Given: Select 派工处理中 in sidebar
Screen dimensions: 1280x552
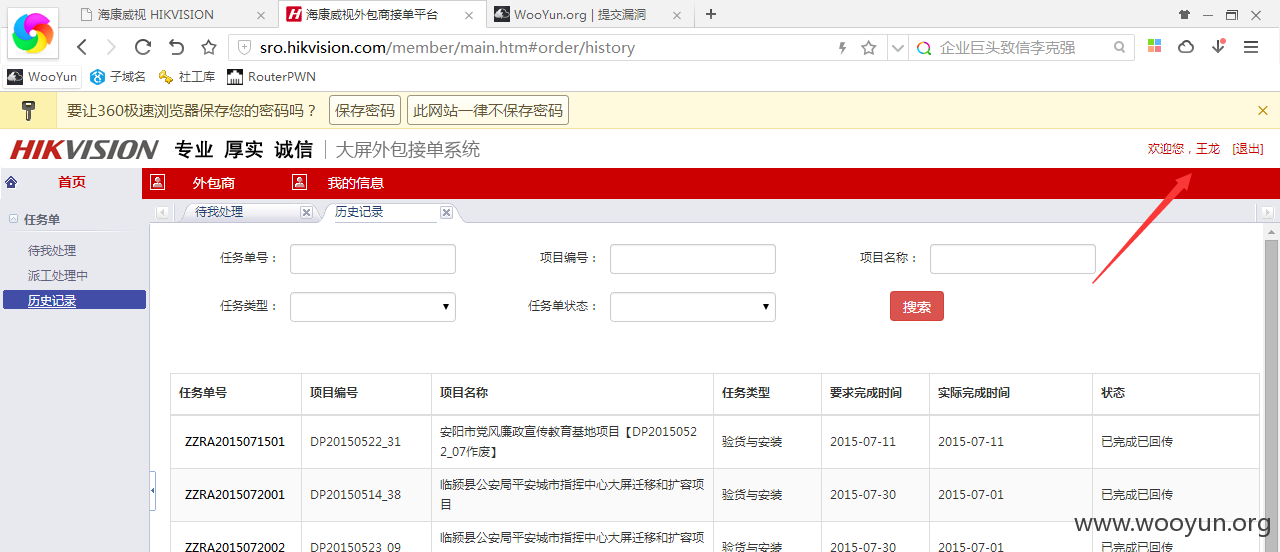Looking at the screenshot, I should [x=58, y=276].
